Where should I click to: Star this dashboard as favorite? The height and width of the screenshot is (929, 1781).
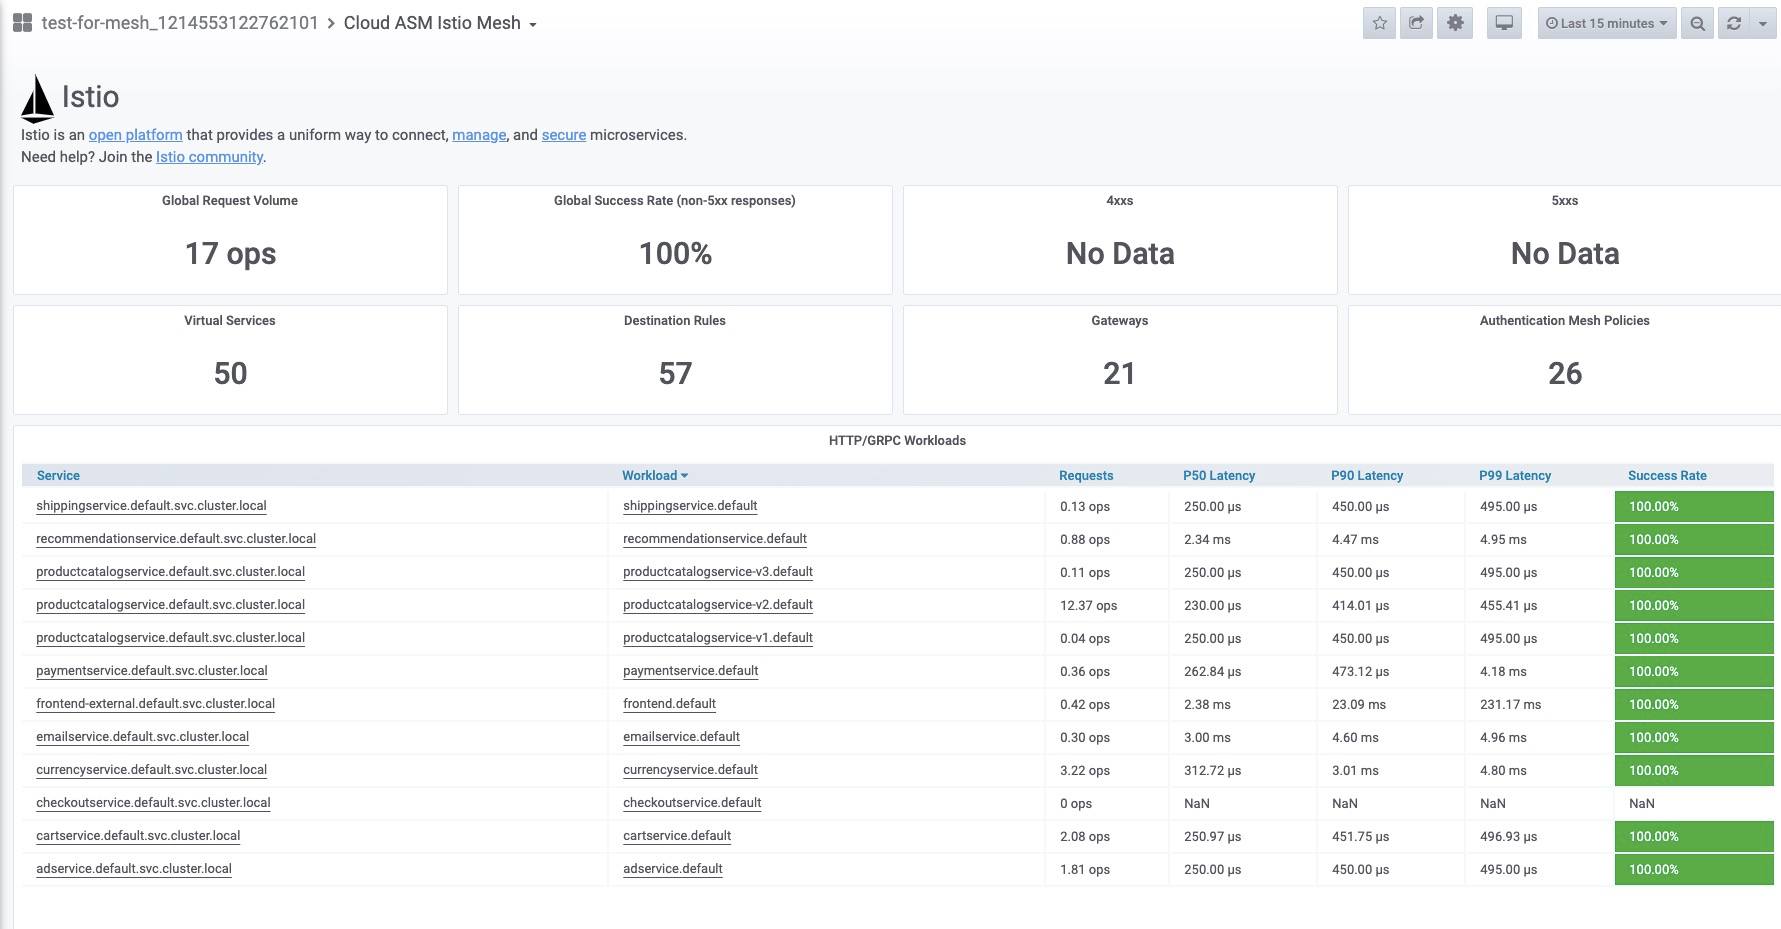click(1380, 23)
